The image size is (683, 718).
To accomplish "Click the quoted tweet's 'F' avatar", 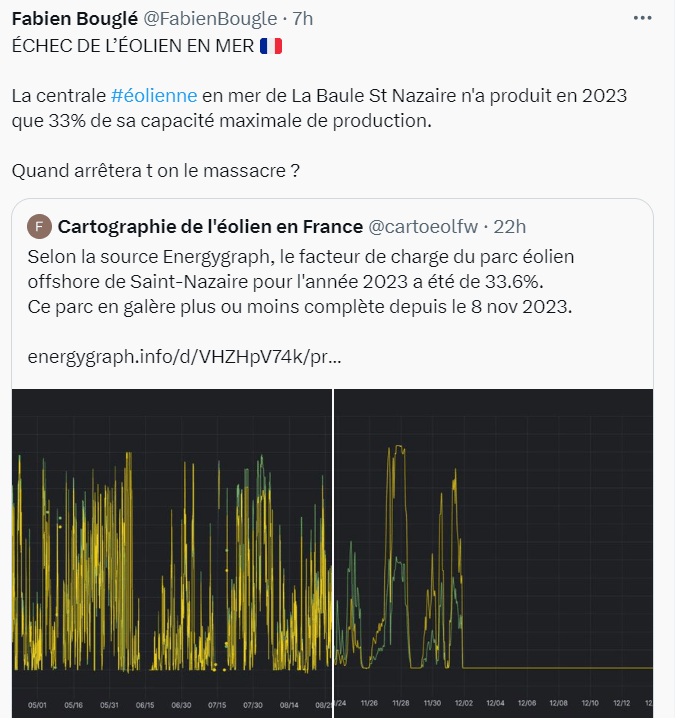I will [39, 226].
